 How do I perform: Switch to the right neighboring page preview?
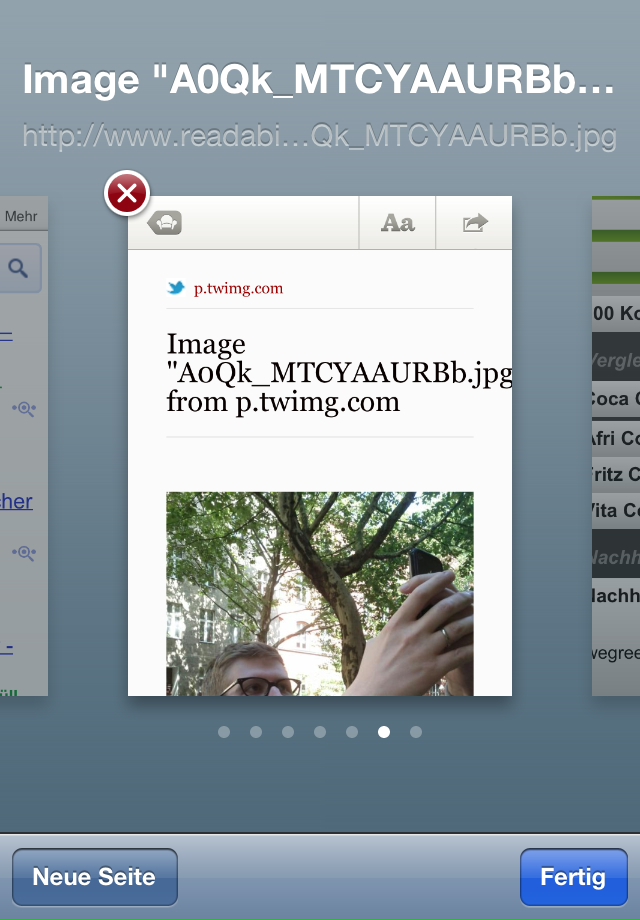click(x=616, y=450)
